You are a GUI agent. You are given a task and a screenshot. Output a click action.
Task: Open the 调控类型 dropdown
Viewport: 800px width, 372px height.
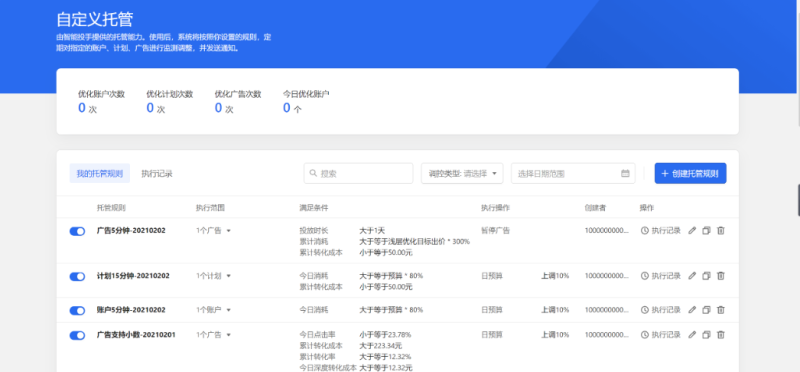[x=462, y=173]
